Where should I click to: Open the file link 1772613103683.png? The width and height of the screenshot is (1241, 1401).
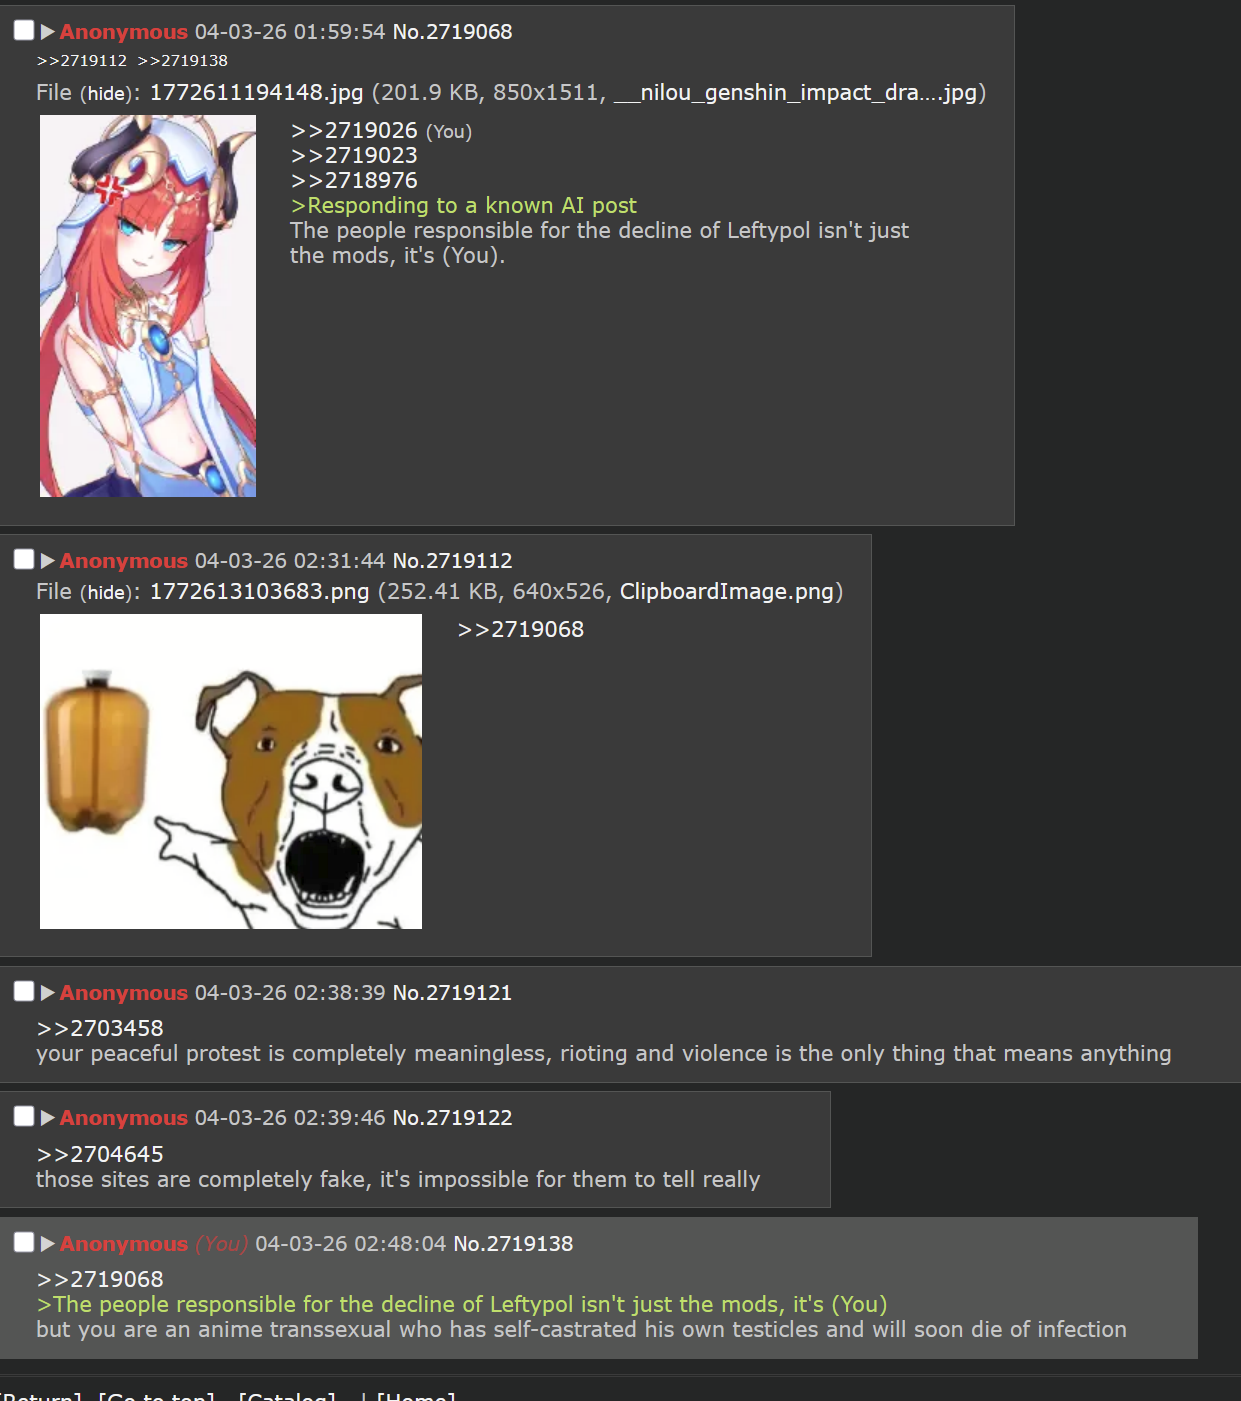point(259,591)
